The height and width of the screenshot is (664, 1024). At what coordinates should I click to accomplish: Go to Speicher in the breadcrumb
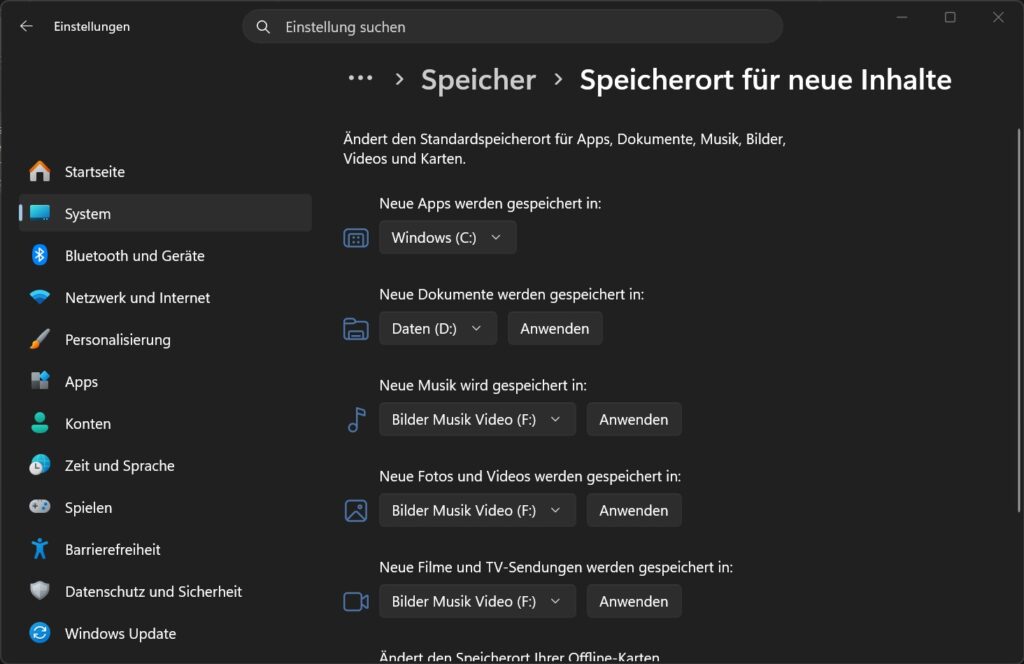(478, 80)
